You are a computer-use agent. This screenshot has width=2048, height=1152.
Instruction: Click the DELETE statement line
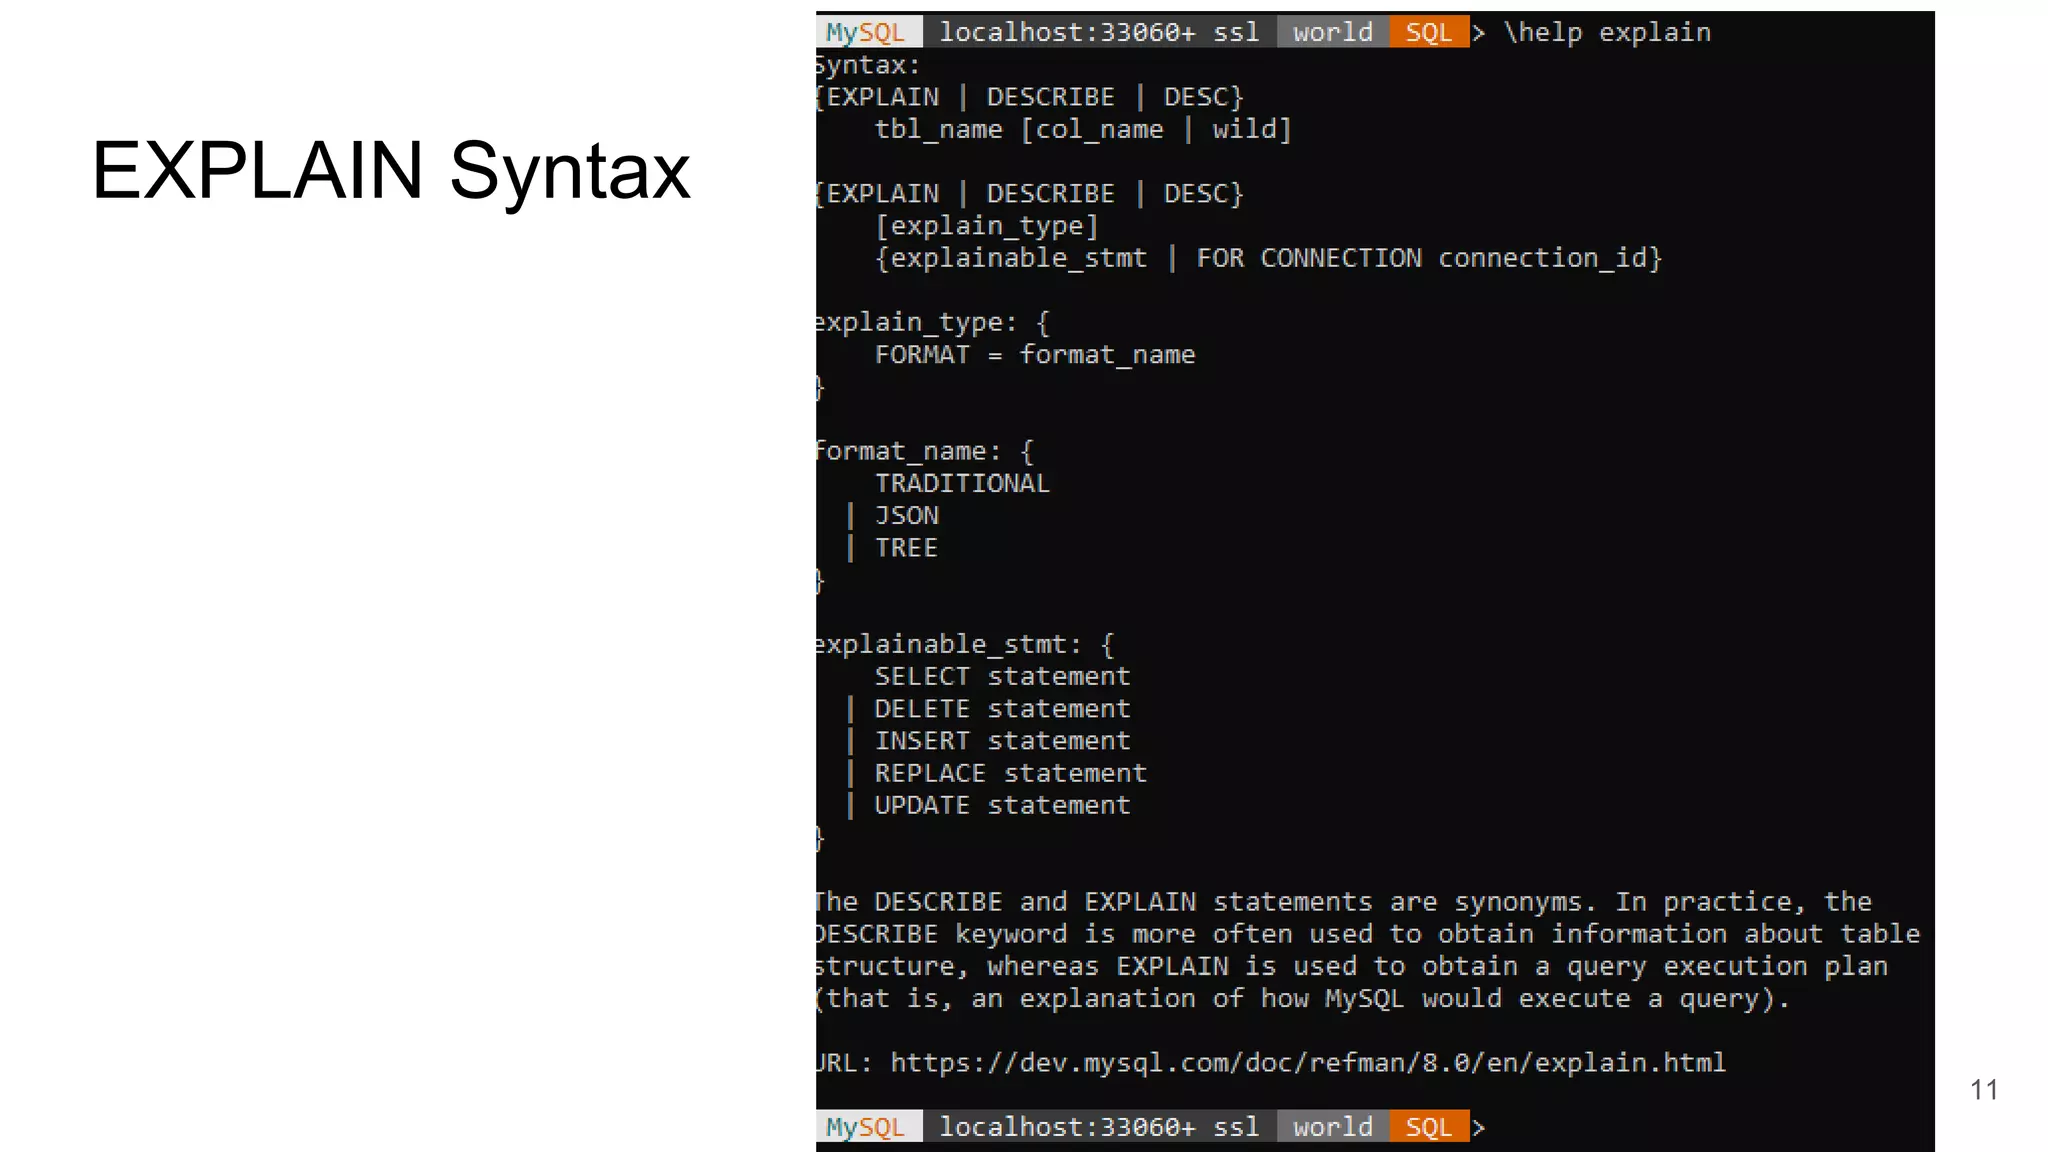click(x=1002, y=708)
